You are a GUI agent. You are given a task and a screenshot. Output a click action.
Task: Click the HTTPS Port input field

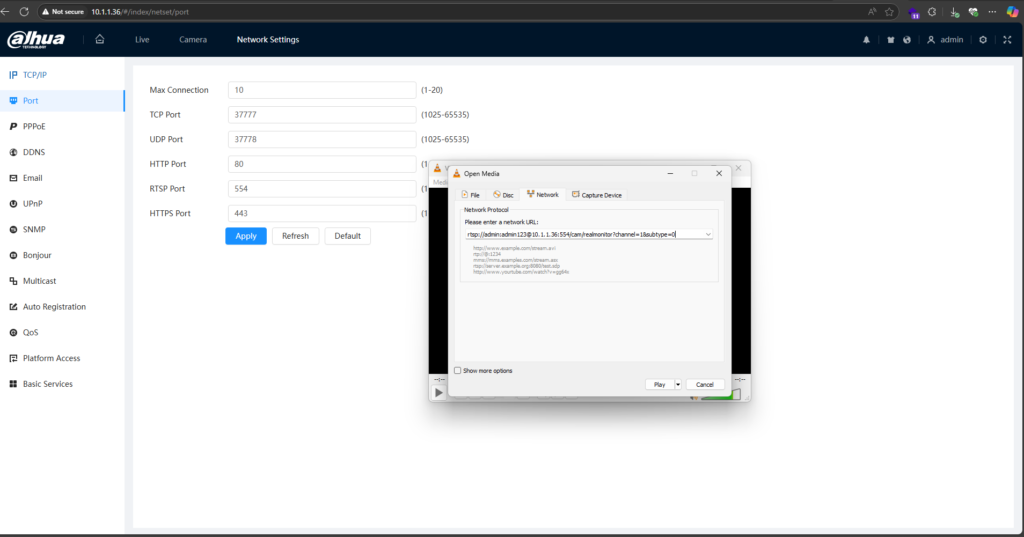coord(322,213)
